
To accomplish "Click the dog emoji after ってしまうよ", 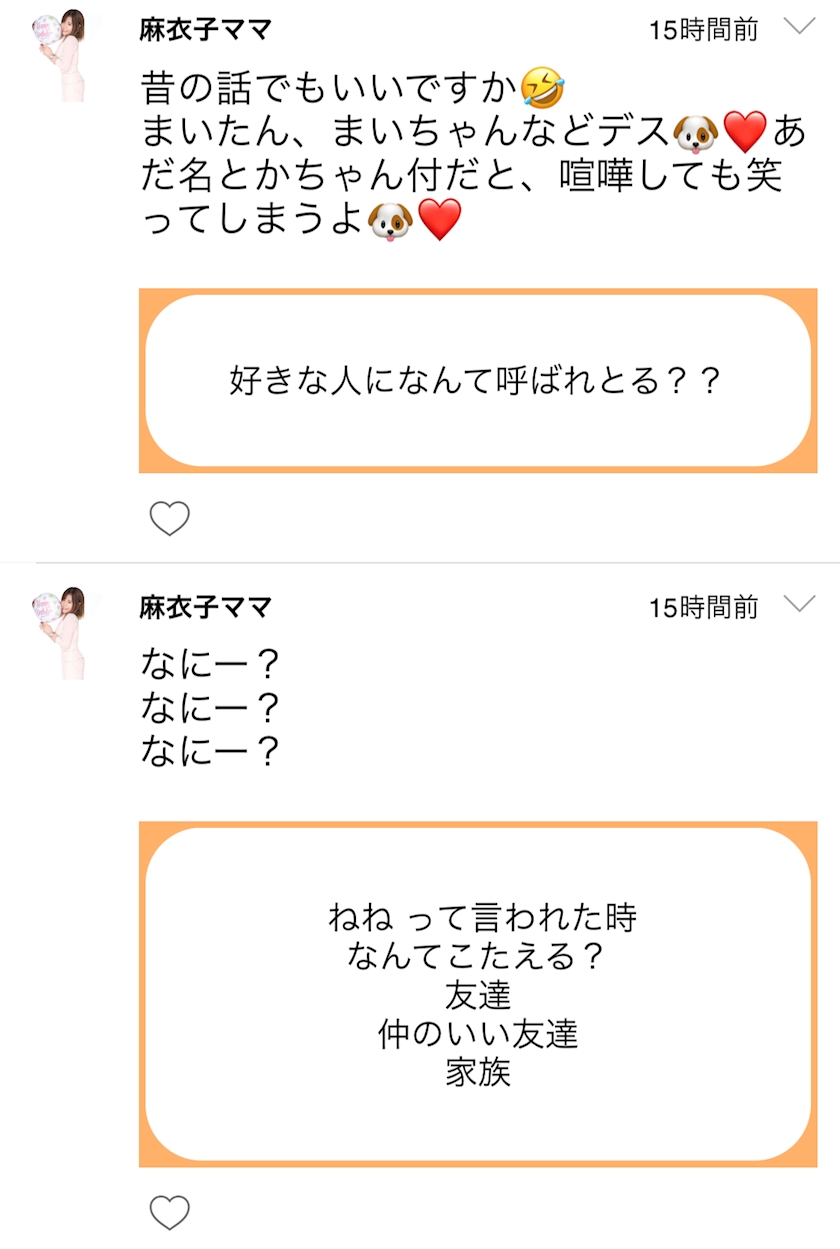I will (391, 219).
